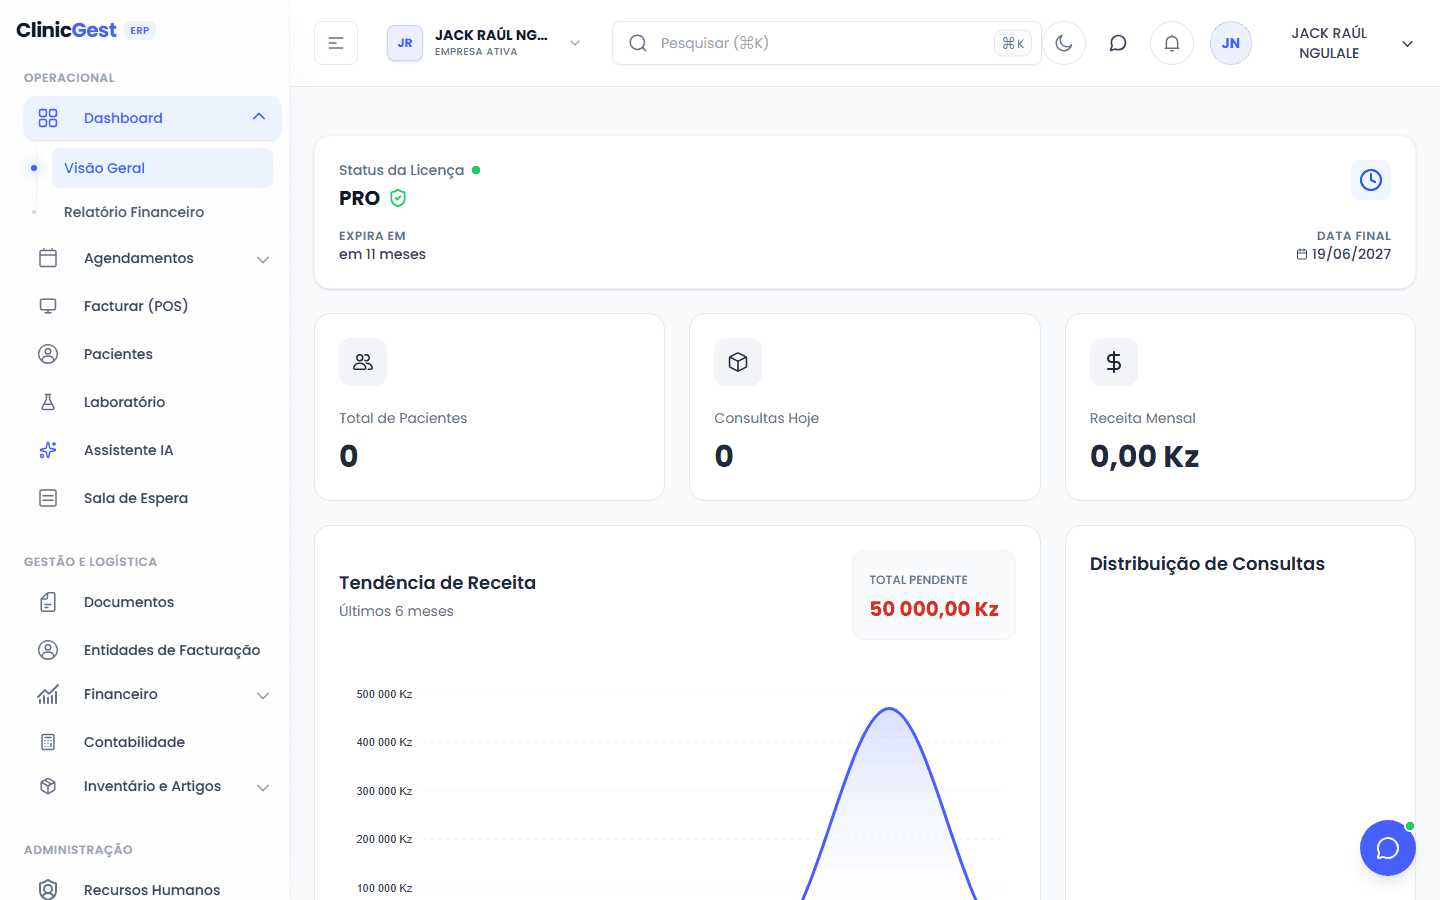Click the 0,00 Kz monthly revenue value
This screenshot has width=1440, height=900.
point(1144,456)
